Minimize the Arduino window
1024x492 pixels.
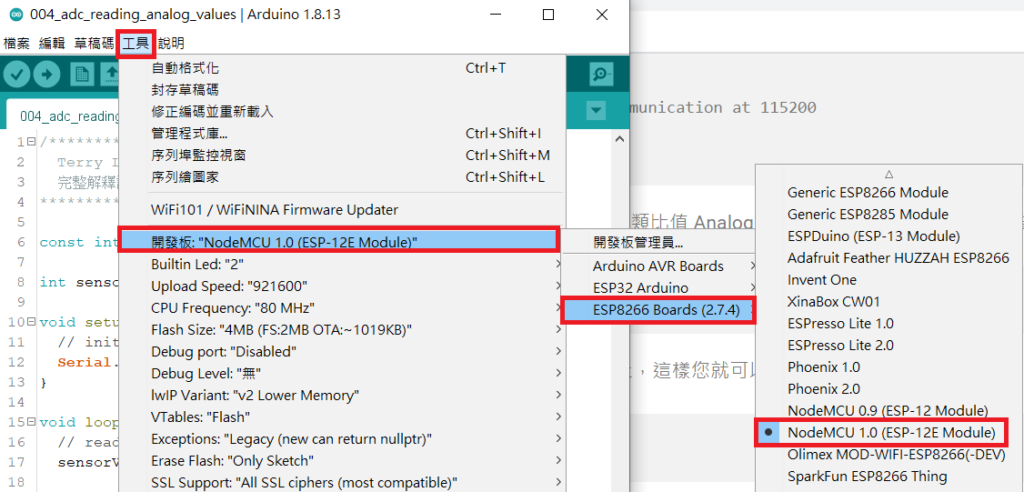502,15
